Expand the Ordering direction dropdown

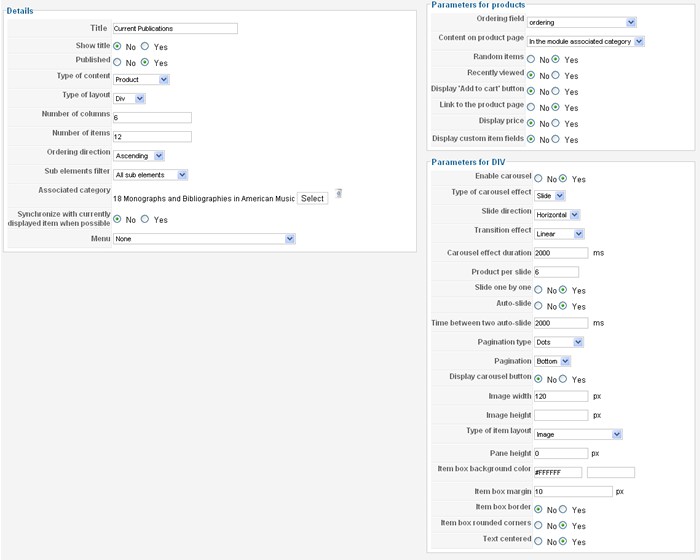139,156
